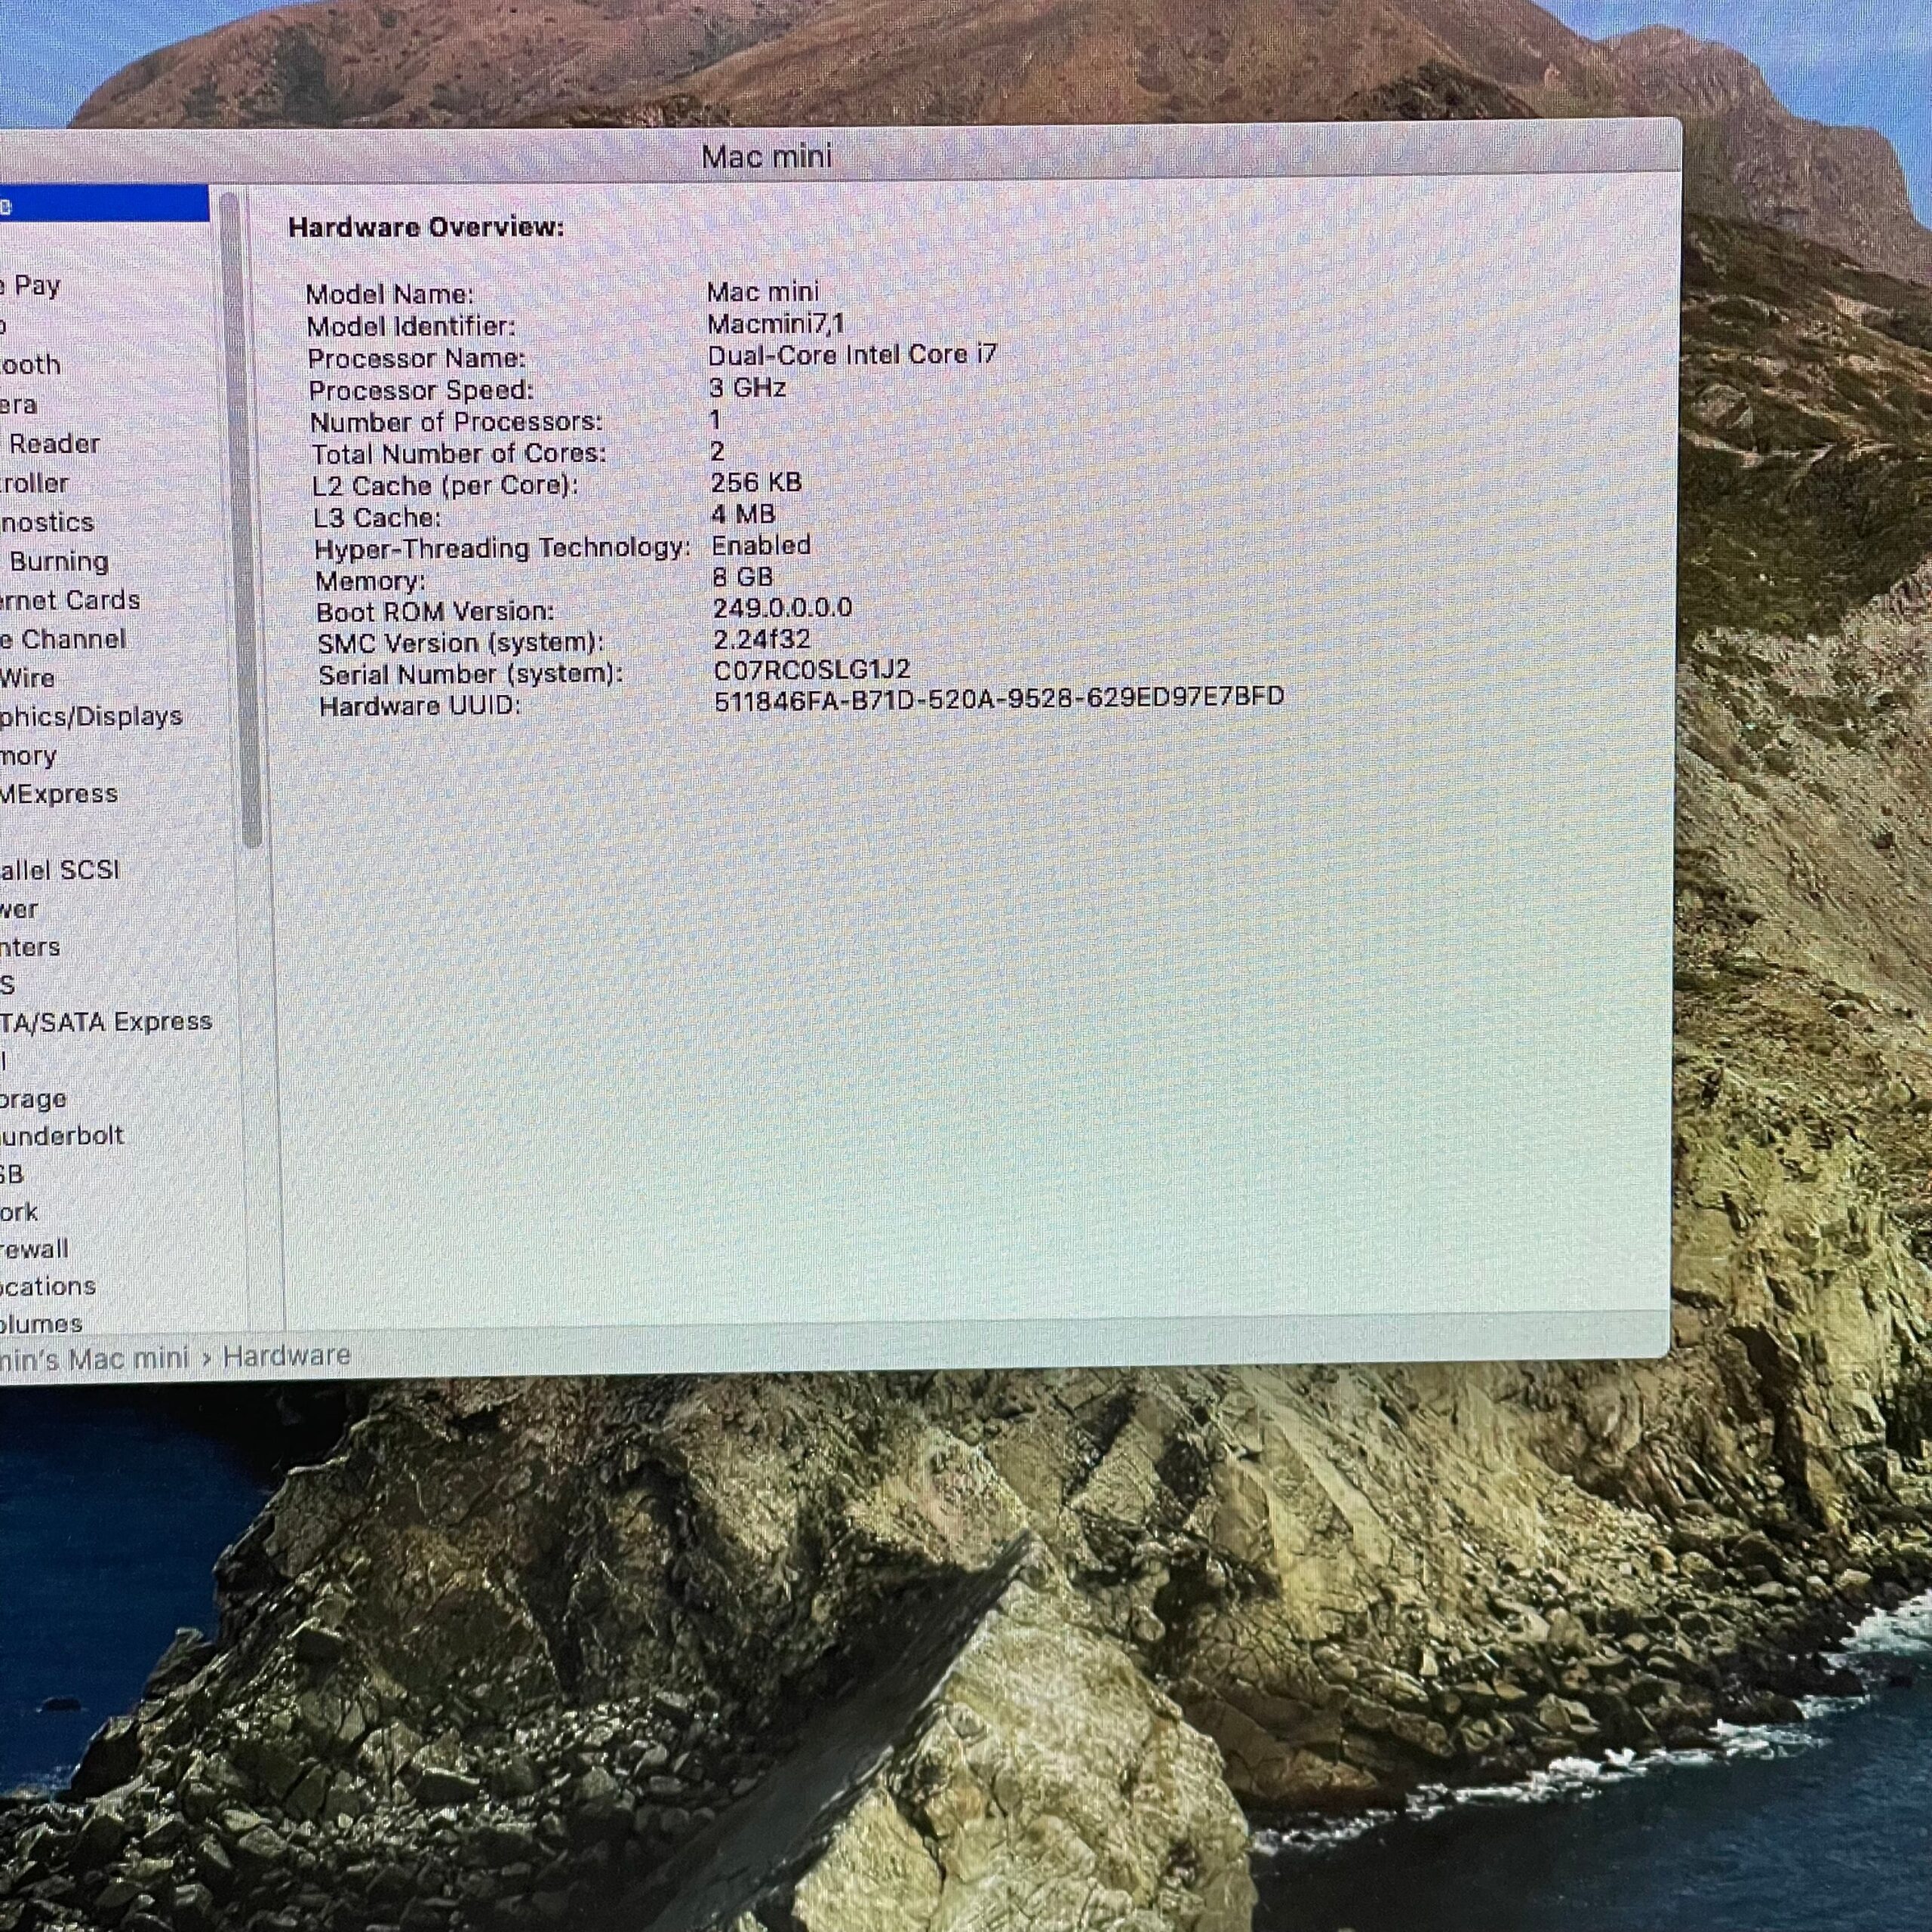Select the Firewall sidebar item
This screenshot has height=1932, width=1932.
tap(35, 1249)
